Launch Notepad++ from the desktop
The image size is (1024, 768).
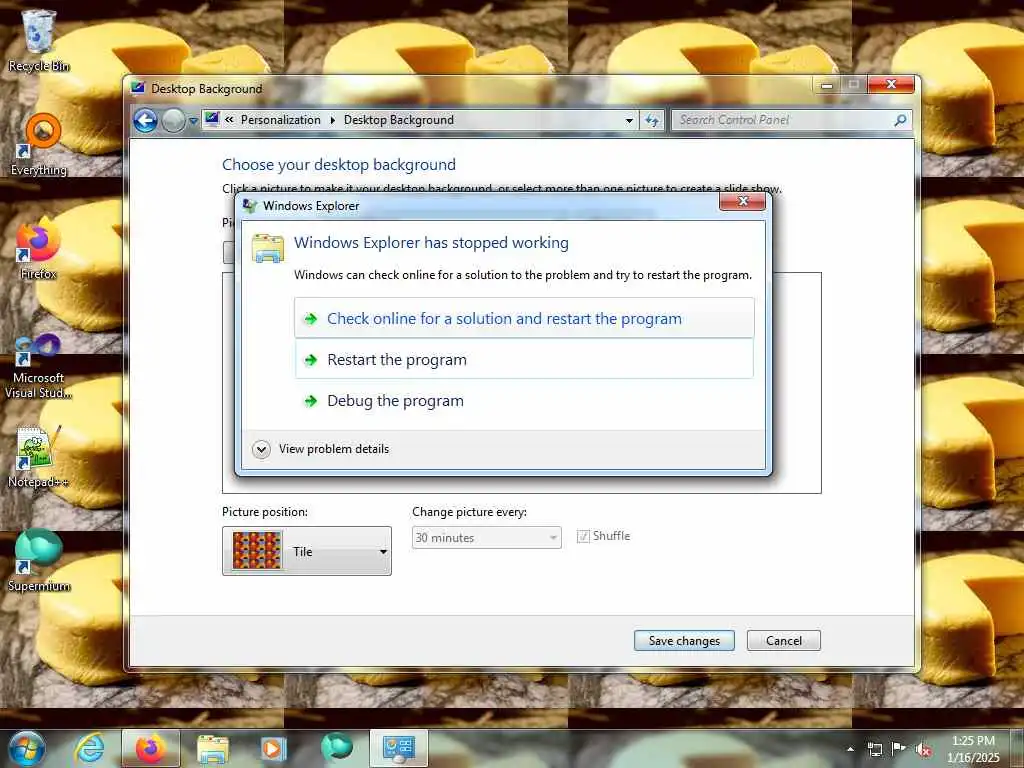click(x=39, y=457)
